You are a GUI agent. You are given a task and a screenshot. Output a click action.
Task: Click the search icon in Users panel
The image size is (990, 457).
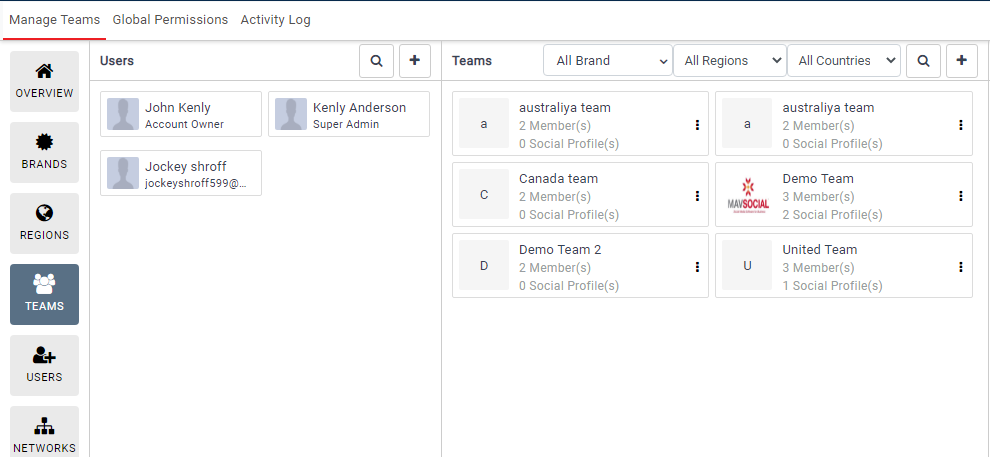click(x=376, y=61)
